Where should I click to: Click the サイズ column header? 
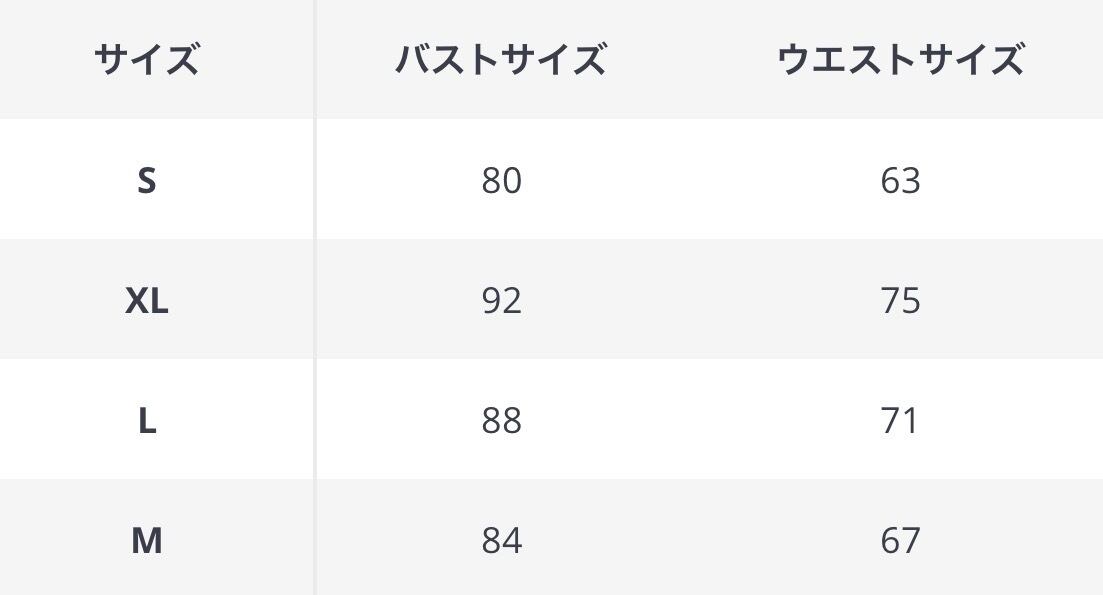point(147,60)
